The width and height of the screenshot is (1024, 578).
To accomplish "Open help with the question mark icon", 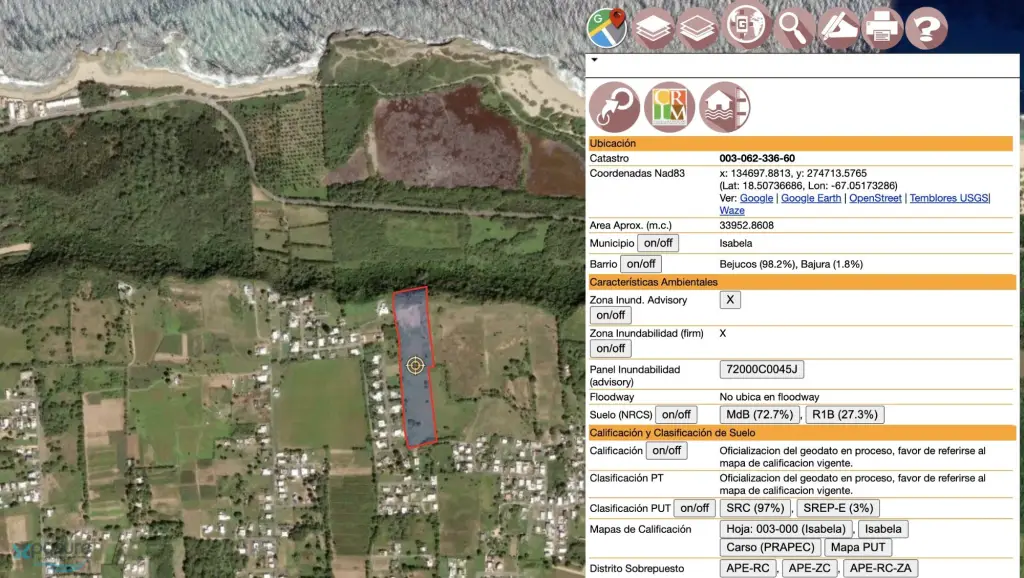I will [926, 27].
